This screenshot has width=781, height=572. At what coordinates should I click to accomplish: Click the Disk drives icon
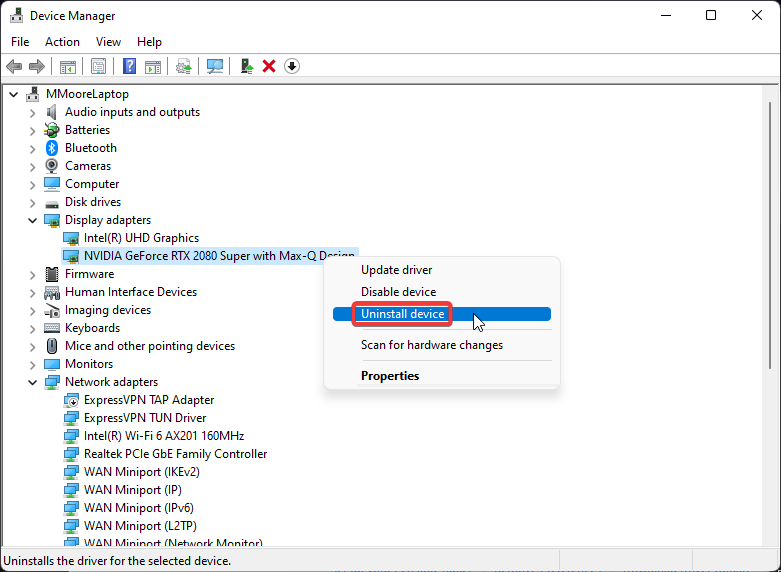pos(52,203)
